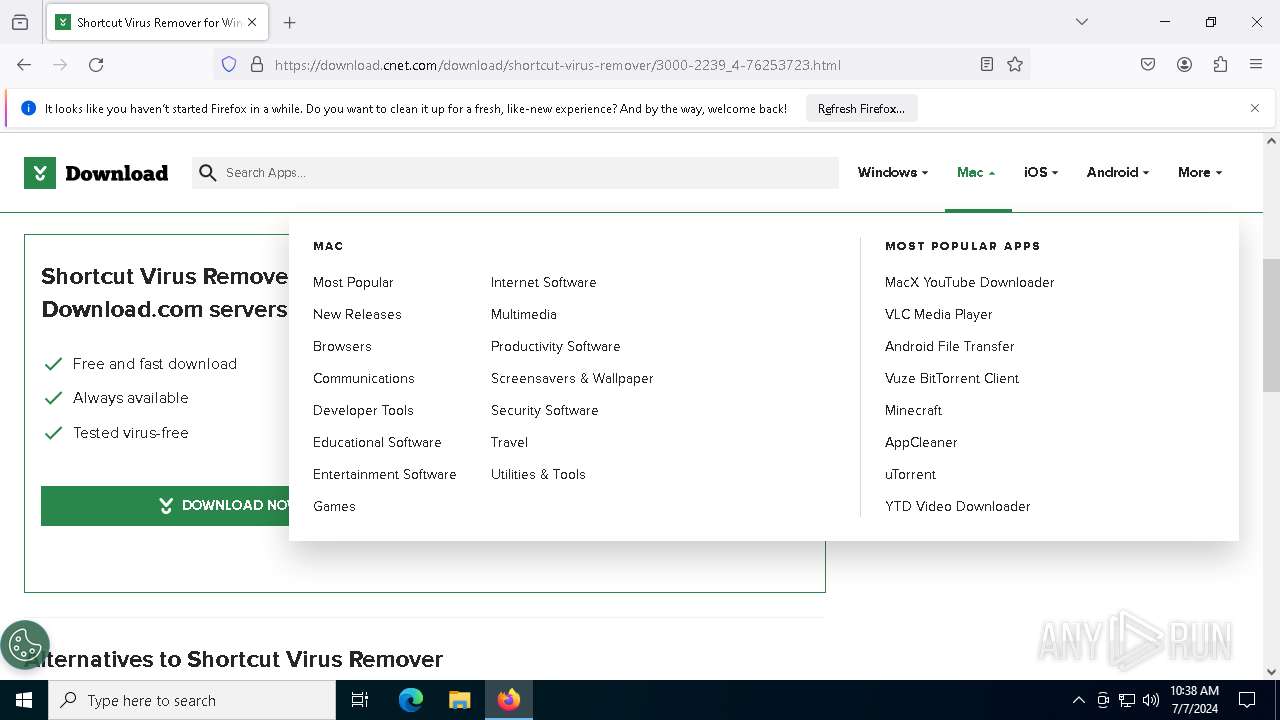Click the Windows taskbar search box
Viewport: 1280px width, 720px height.
(x=192, y=700)
